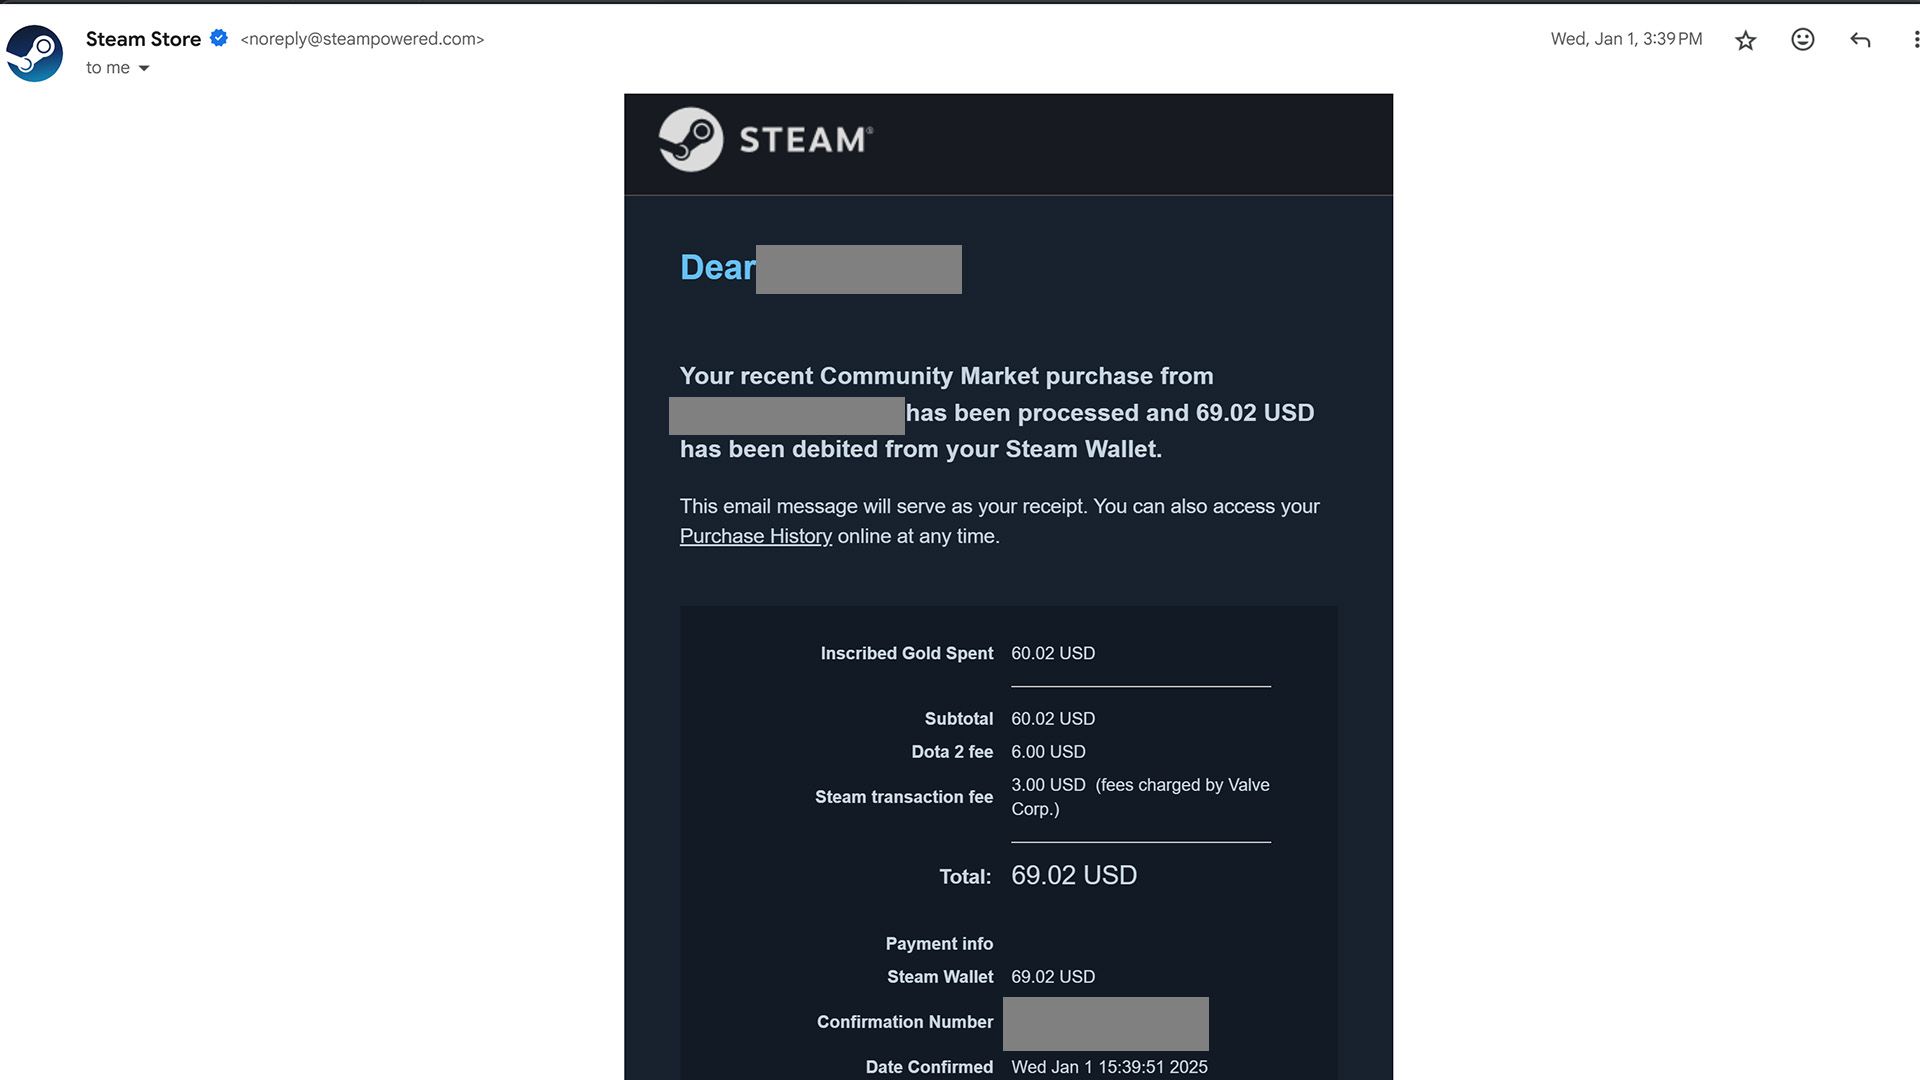The height and width of the screenshot is (1080, 1920).
Task: Add an emoji reaction to the email
Action: tap(1802, 40)
